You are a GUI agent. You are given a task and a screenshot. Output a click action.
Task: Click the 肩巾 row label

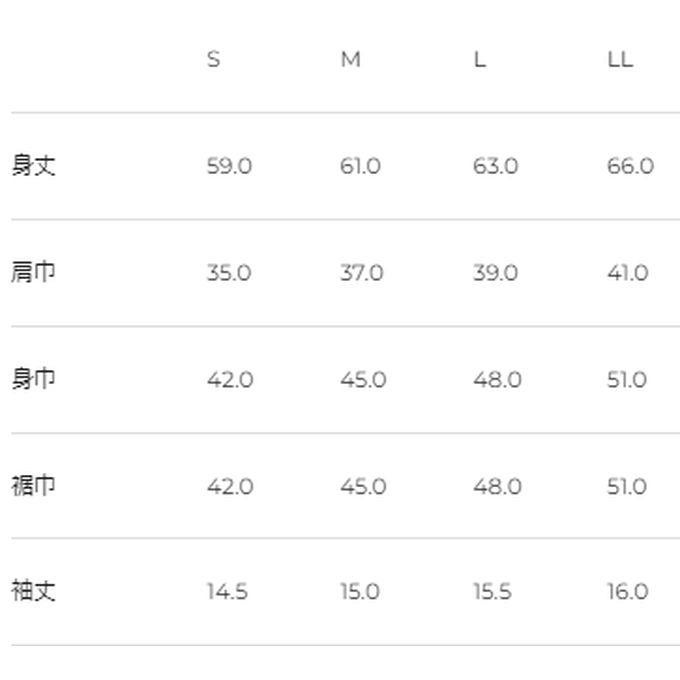33,272
